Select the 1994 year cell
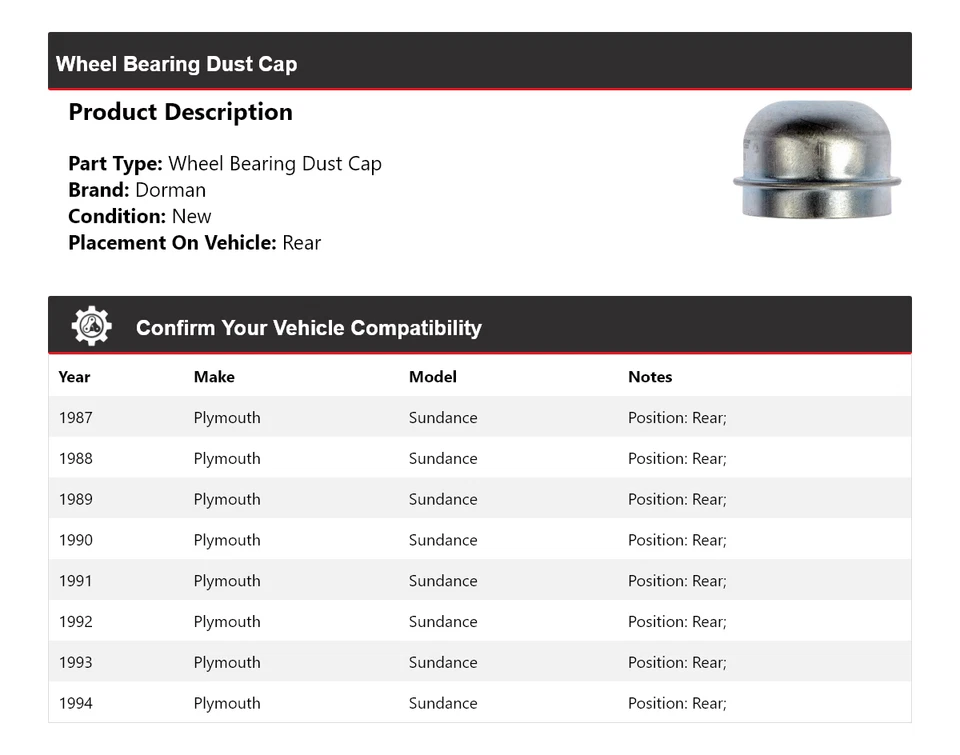The height and width of the screenshot is (755, 960). 75,703
